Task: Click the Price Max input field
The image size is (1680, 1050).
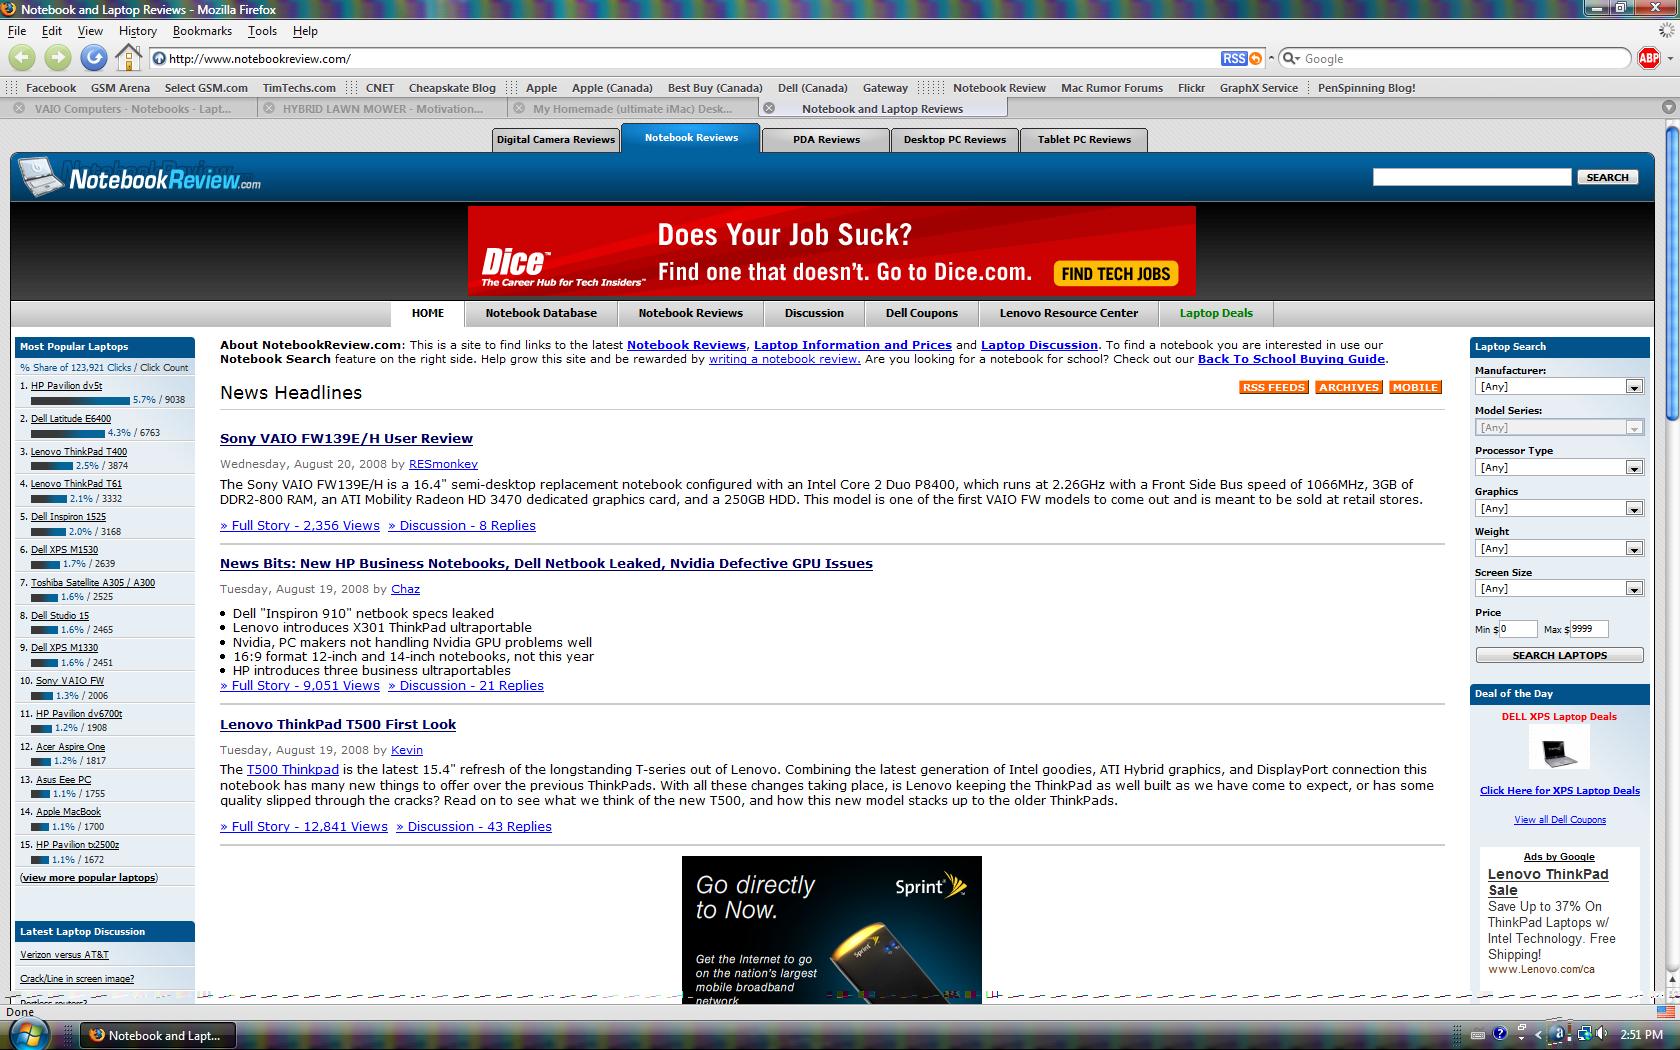Action: tap(1589, 629)
